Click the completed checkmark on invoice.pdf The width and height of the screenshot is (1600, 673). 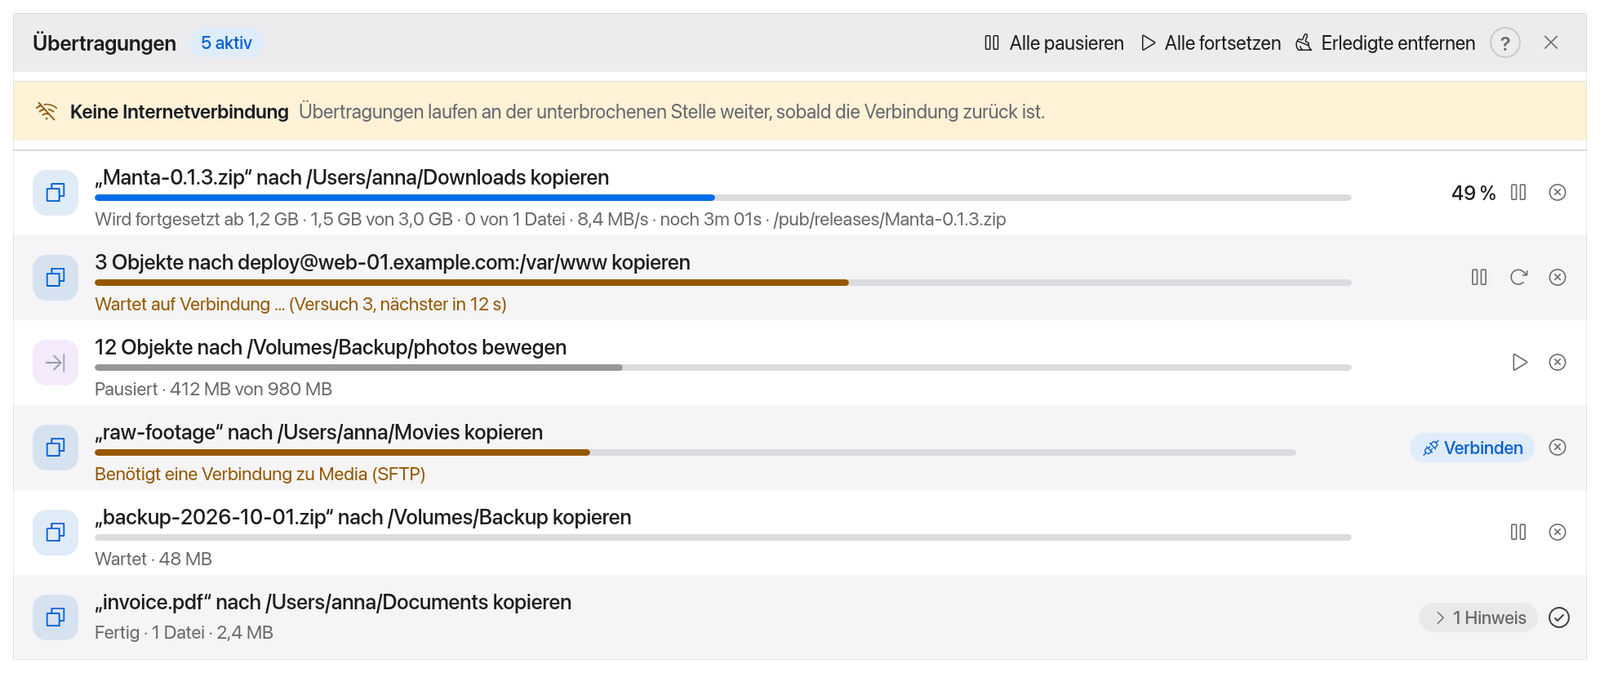pyautogui.click(x=1558, y=617)
